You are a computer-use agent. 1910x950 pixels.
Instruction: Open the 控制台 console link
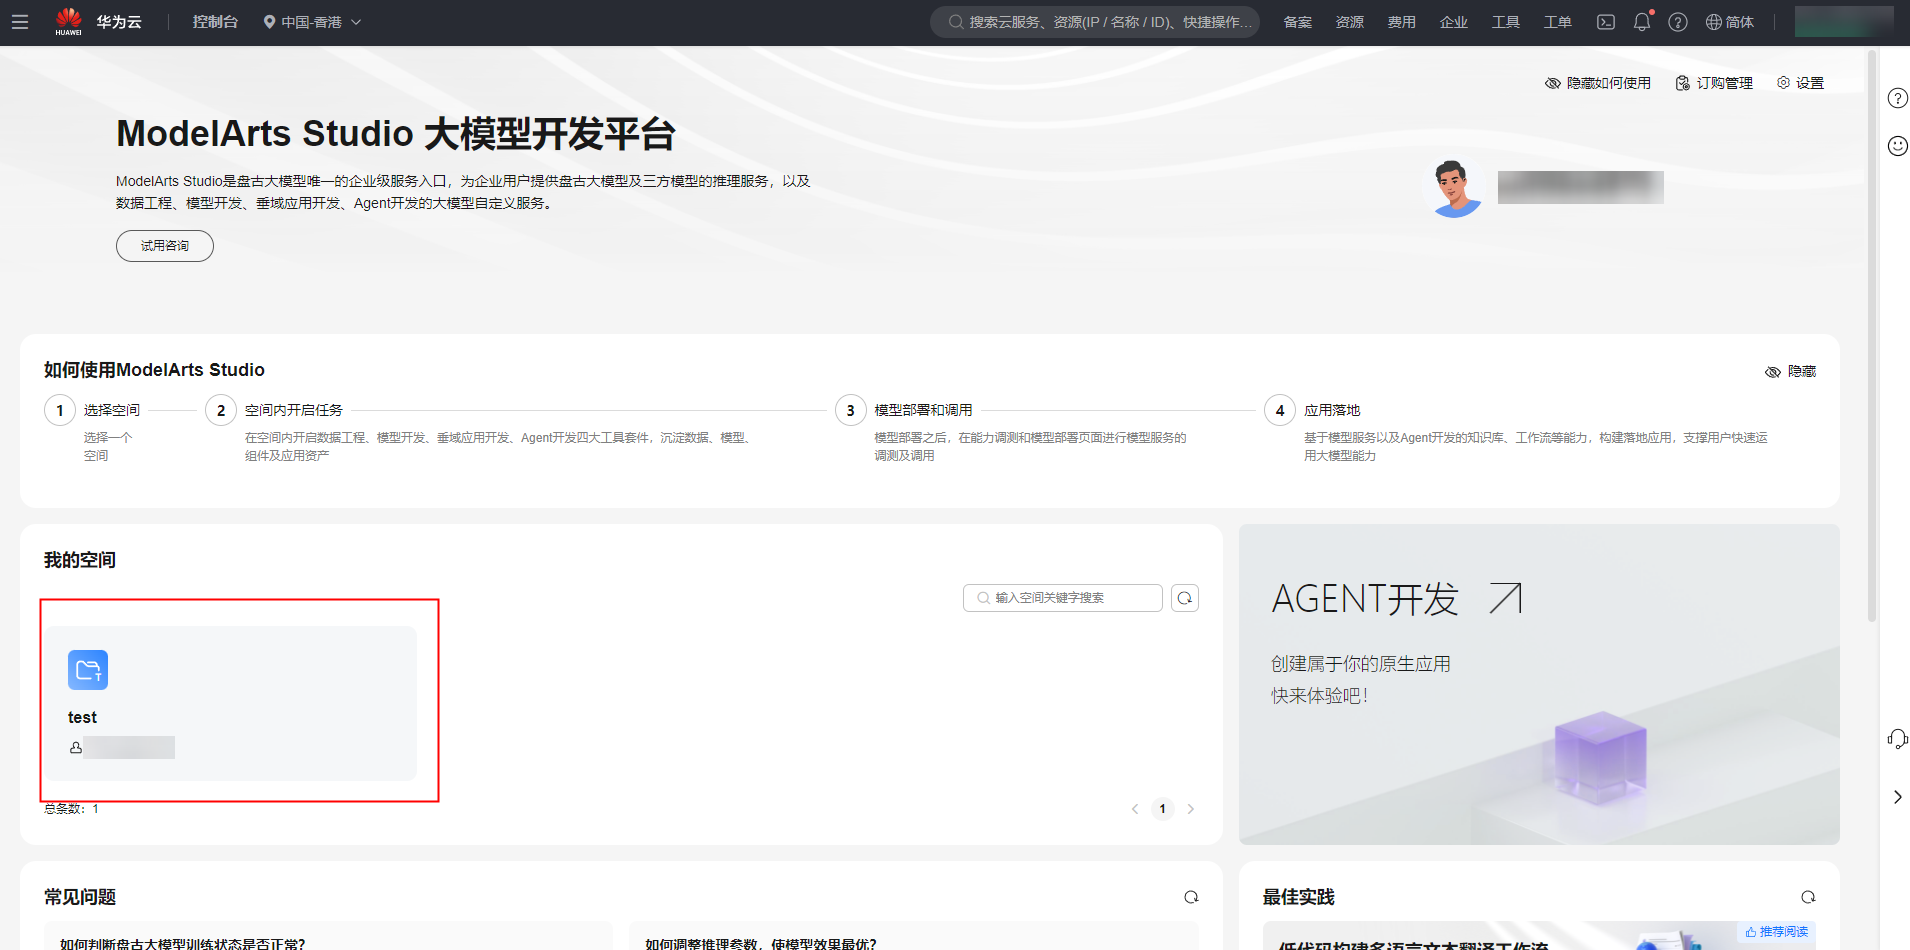(x=215, y=22)
